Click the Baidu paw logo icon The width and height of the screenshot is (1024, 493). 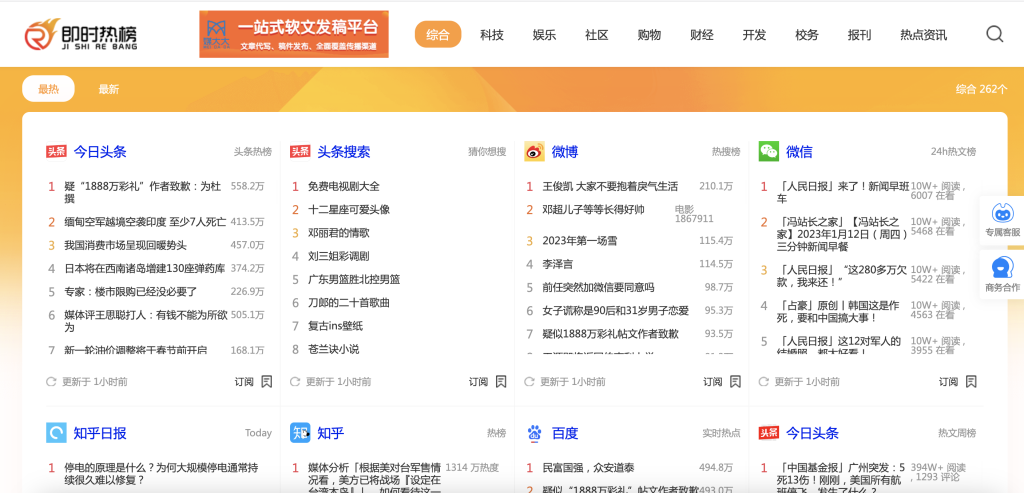(x=534, y=432)
